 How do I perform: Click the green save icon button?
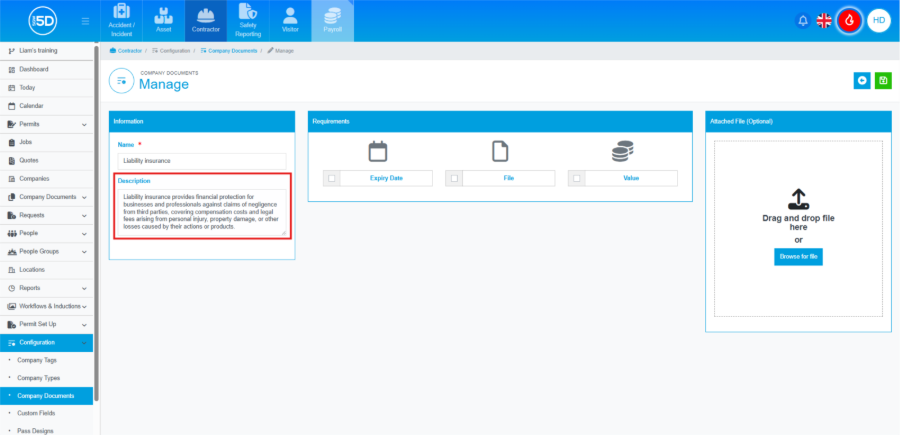(x=883, y=81)
